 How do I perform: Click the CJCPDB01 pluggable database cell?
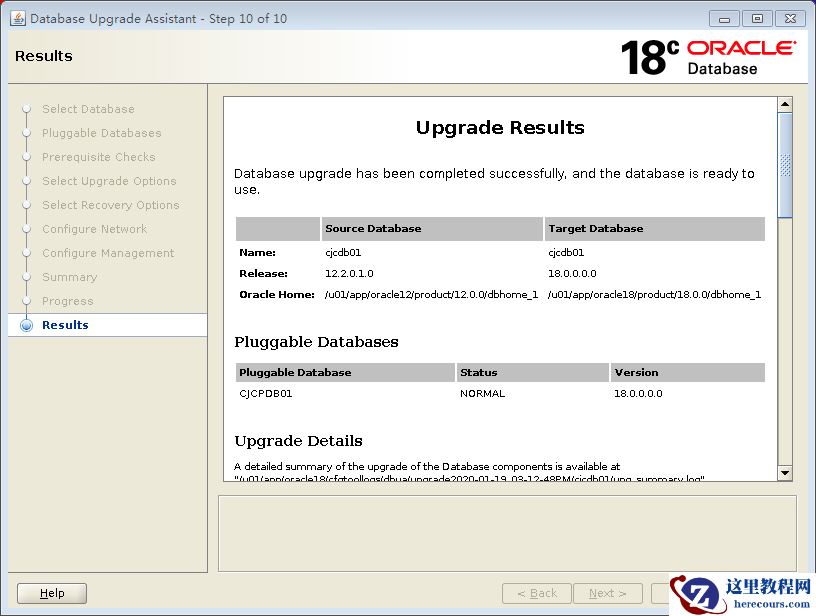[265, 394]
